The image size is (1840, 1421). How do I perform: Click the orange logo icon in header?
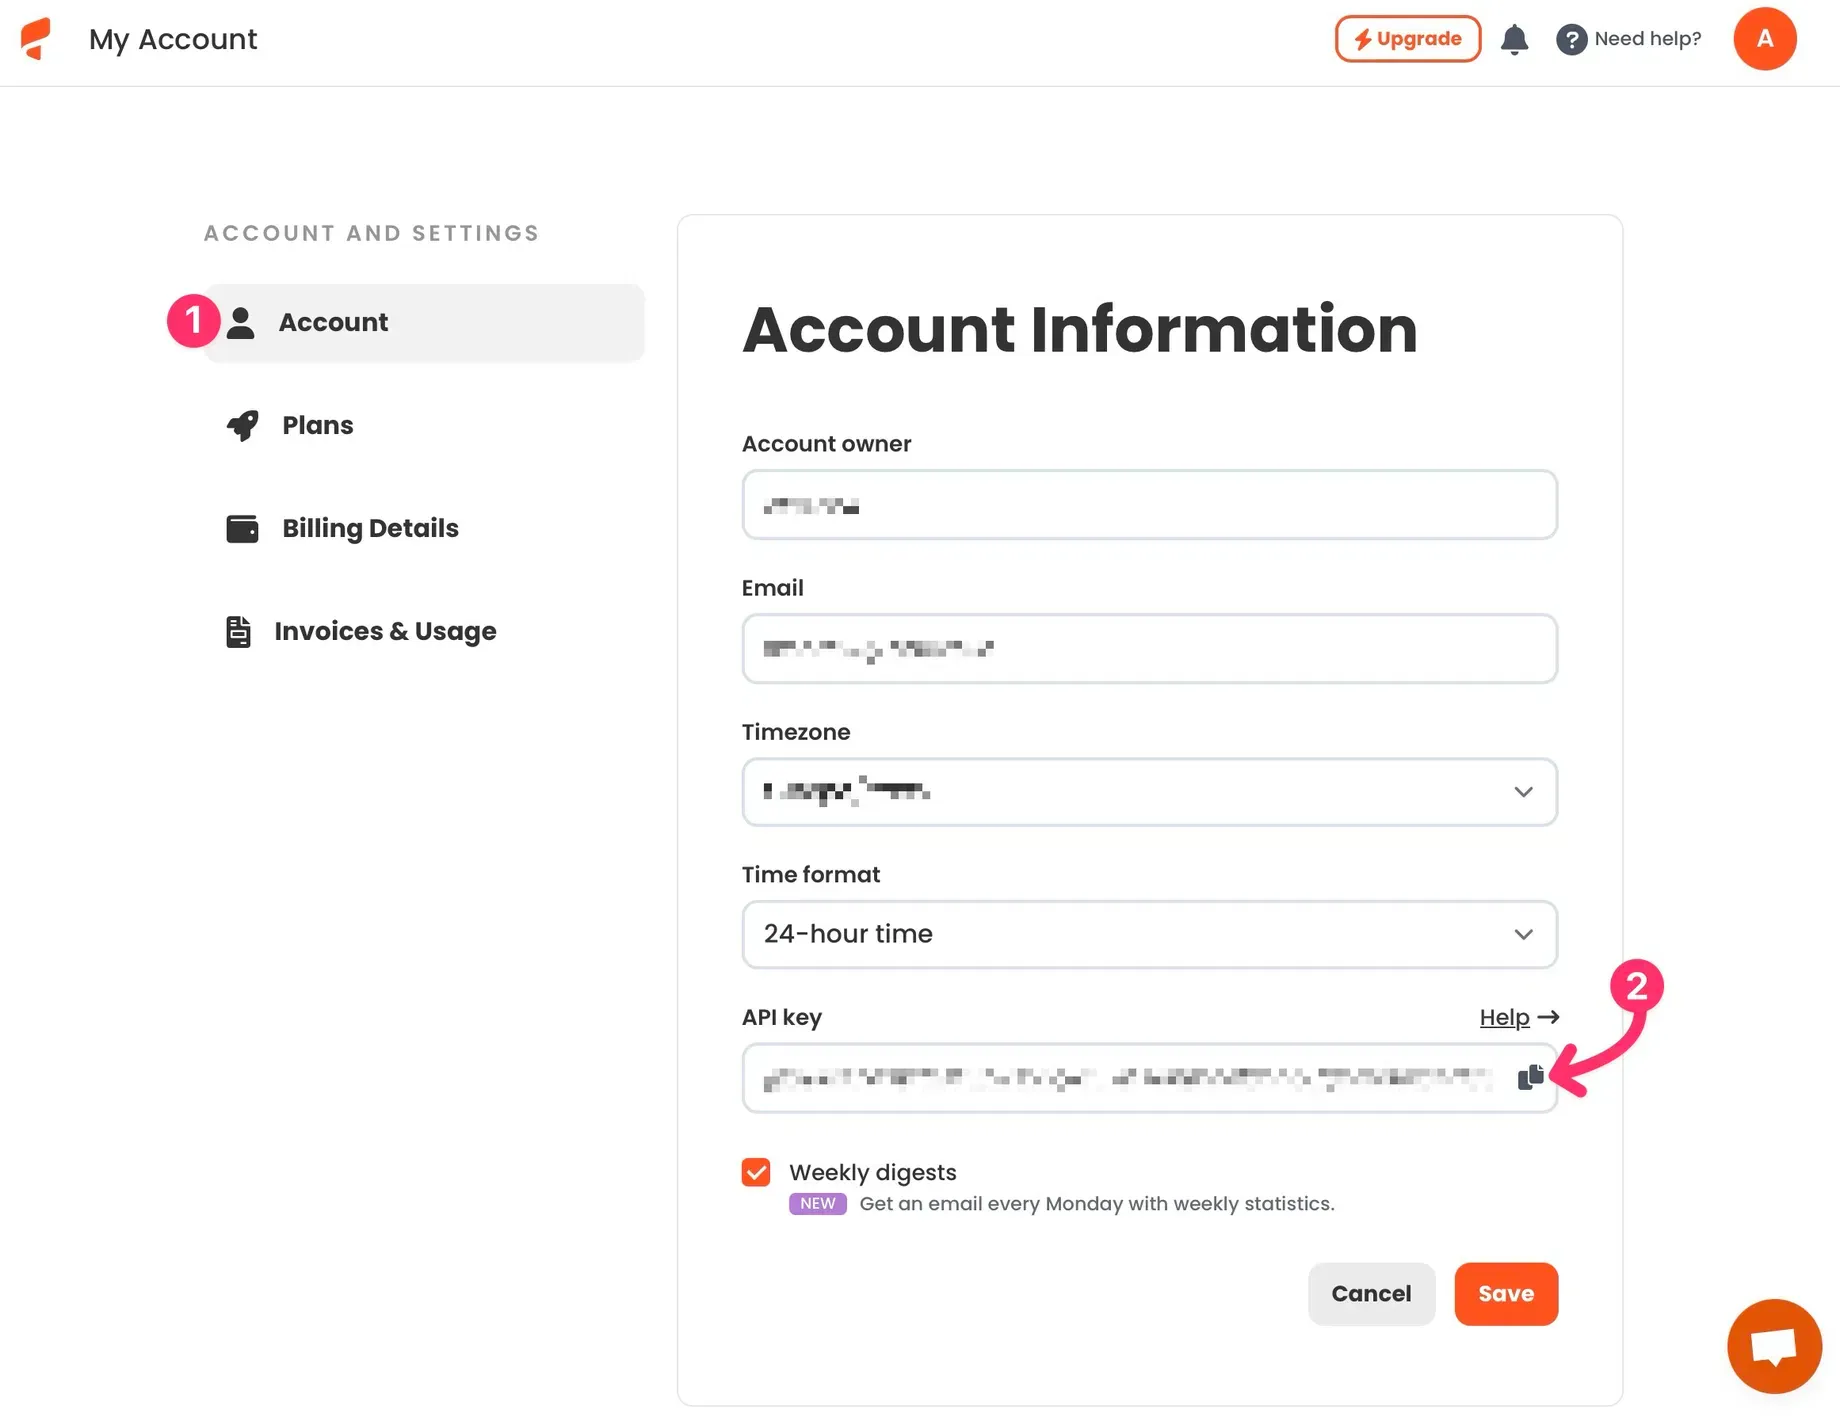click(x=36, y=39)
